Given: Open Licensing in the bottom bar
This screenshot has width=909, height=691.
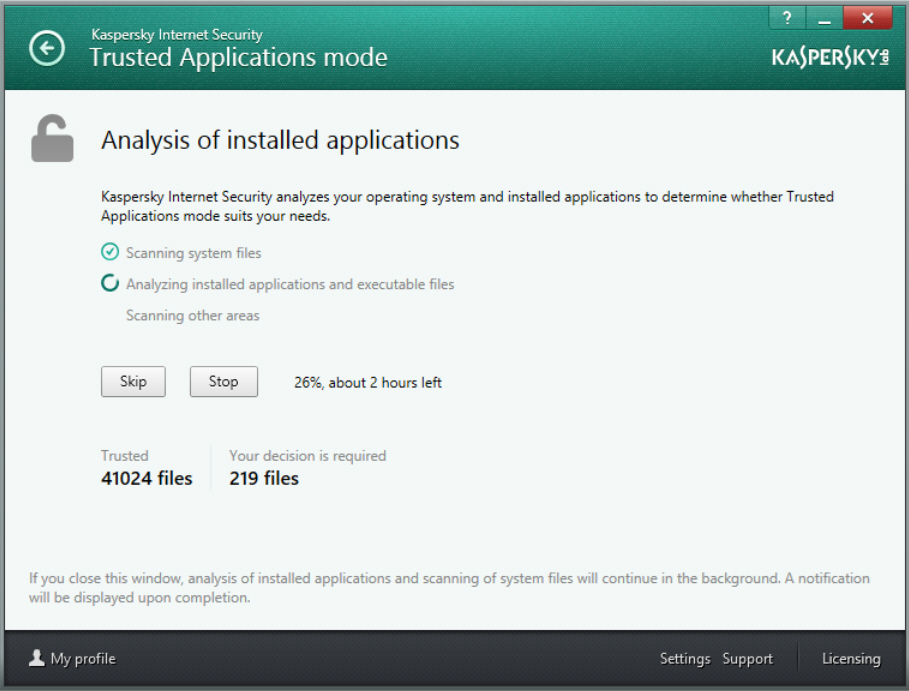Looking at the screenshot, I should coord(851,659).
